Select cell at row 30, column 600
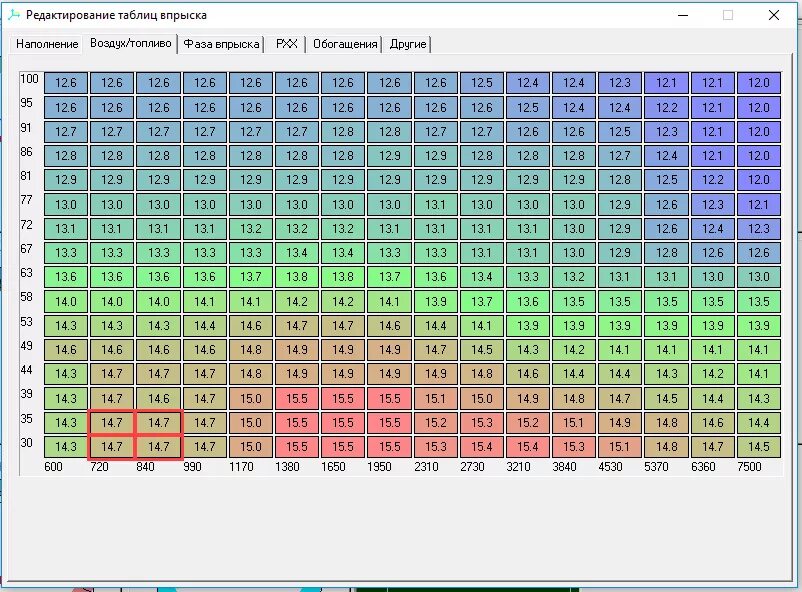Screen dimensions: 802x592 pyautogui.click(x=66, y=447)
